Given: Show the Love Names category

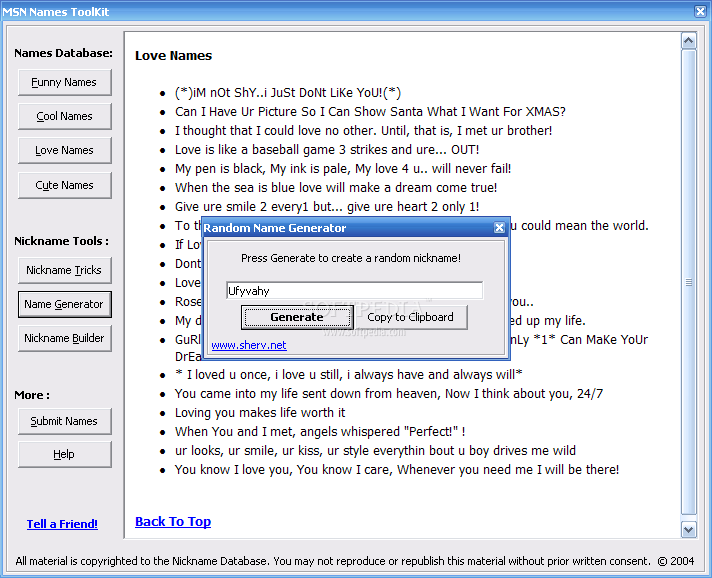Looking at the screenshot, I should coord(64,150).
